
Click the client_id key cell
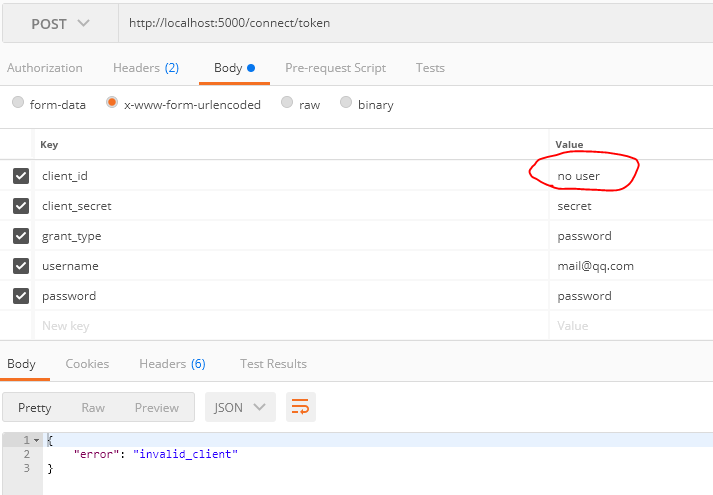tap(291, 176)
